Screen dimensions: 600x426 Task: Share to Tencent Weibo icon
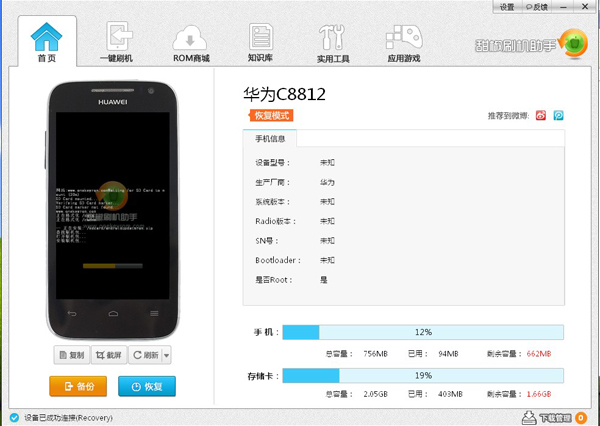coord(558,115)
